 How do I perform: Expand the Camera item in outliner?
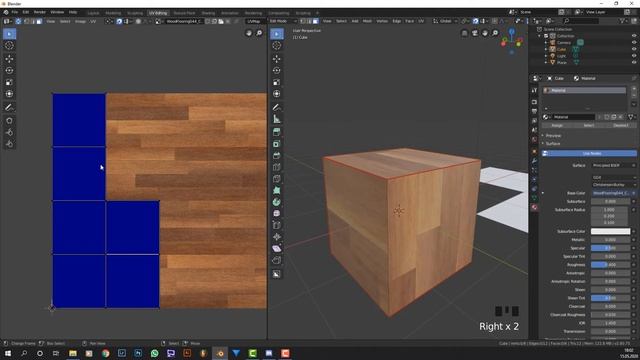(x=546, y=42)
